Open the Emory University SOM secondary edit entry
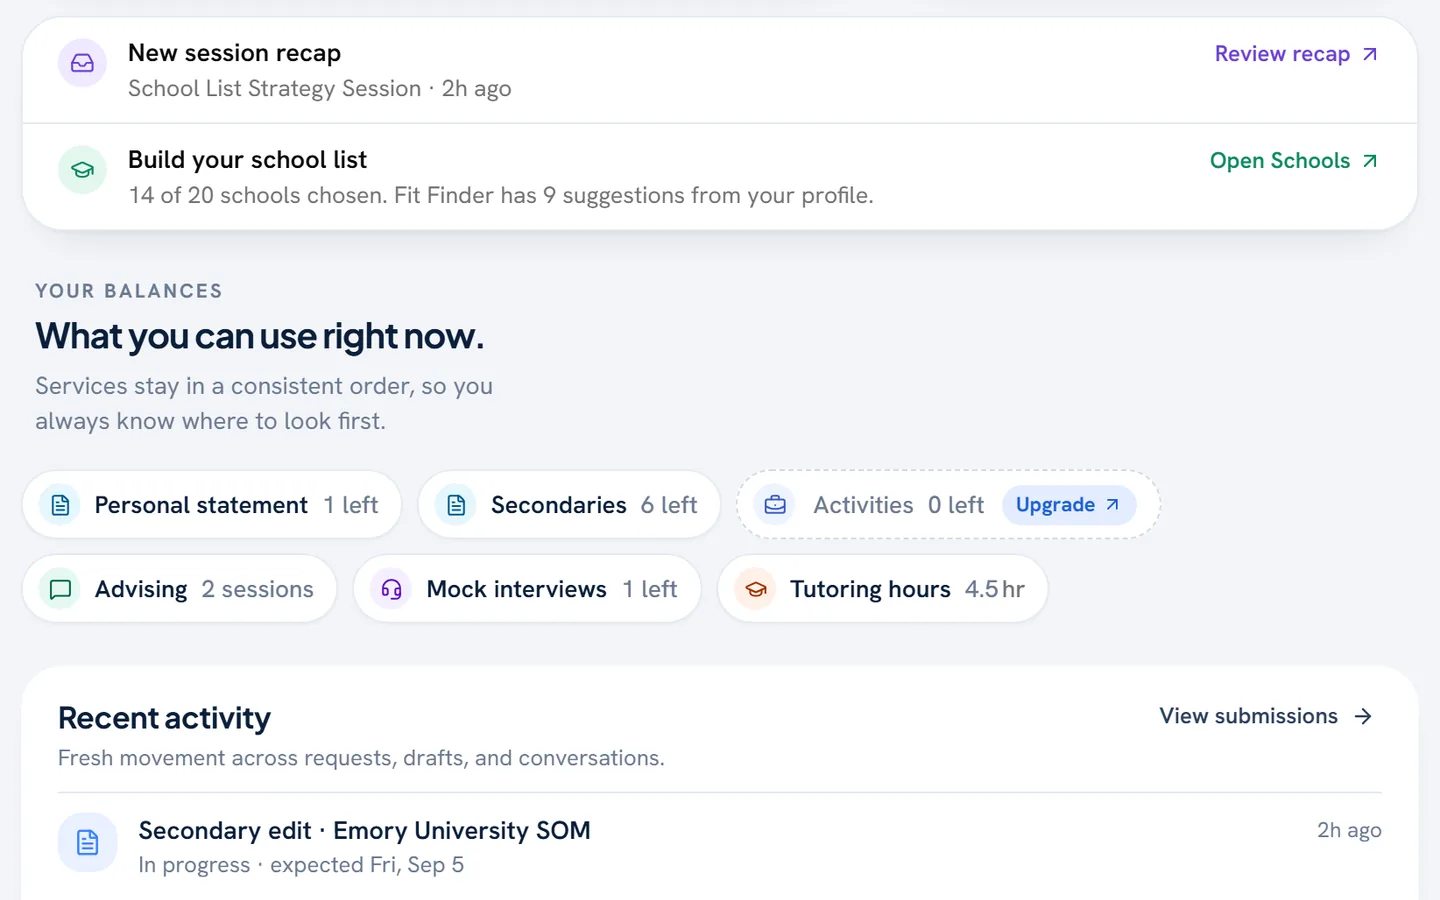The width and height of the screenshot is (1440, 900). (x=720, y=846)
